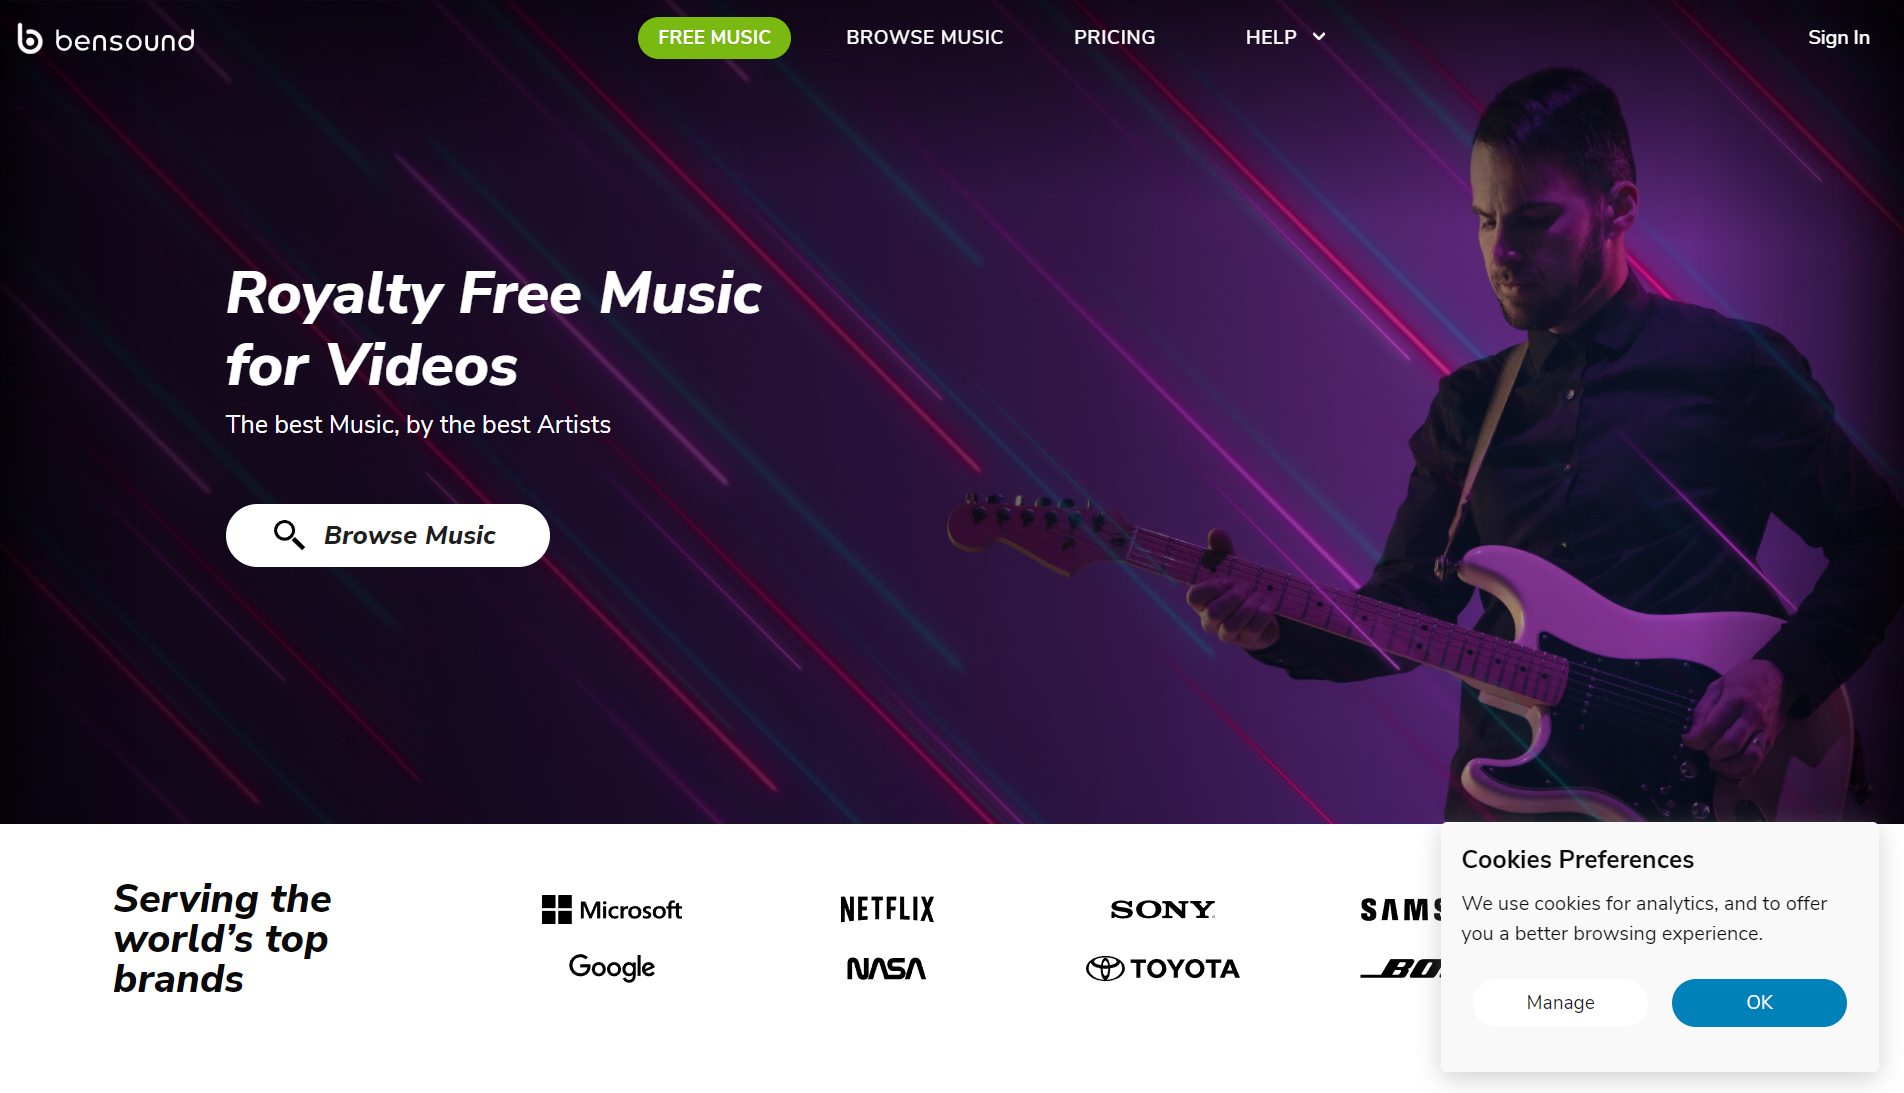Expand the HELP dropdown chevron
The image size is (1904, 1093).
1319,37
